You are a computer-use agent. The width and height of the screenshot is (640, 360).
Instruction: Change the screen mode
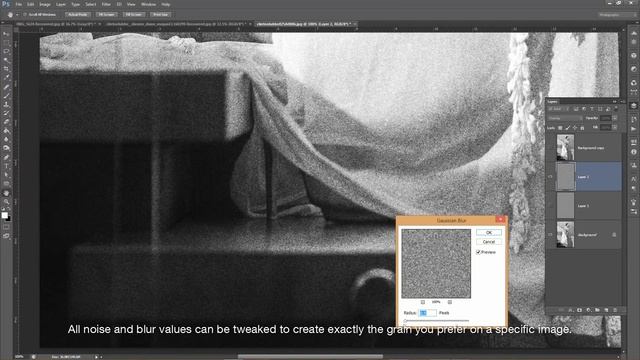(6, 236)
